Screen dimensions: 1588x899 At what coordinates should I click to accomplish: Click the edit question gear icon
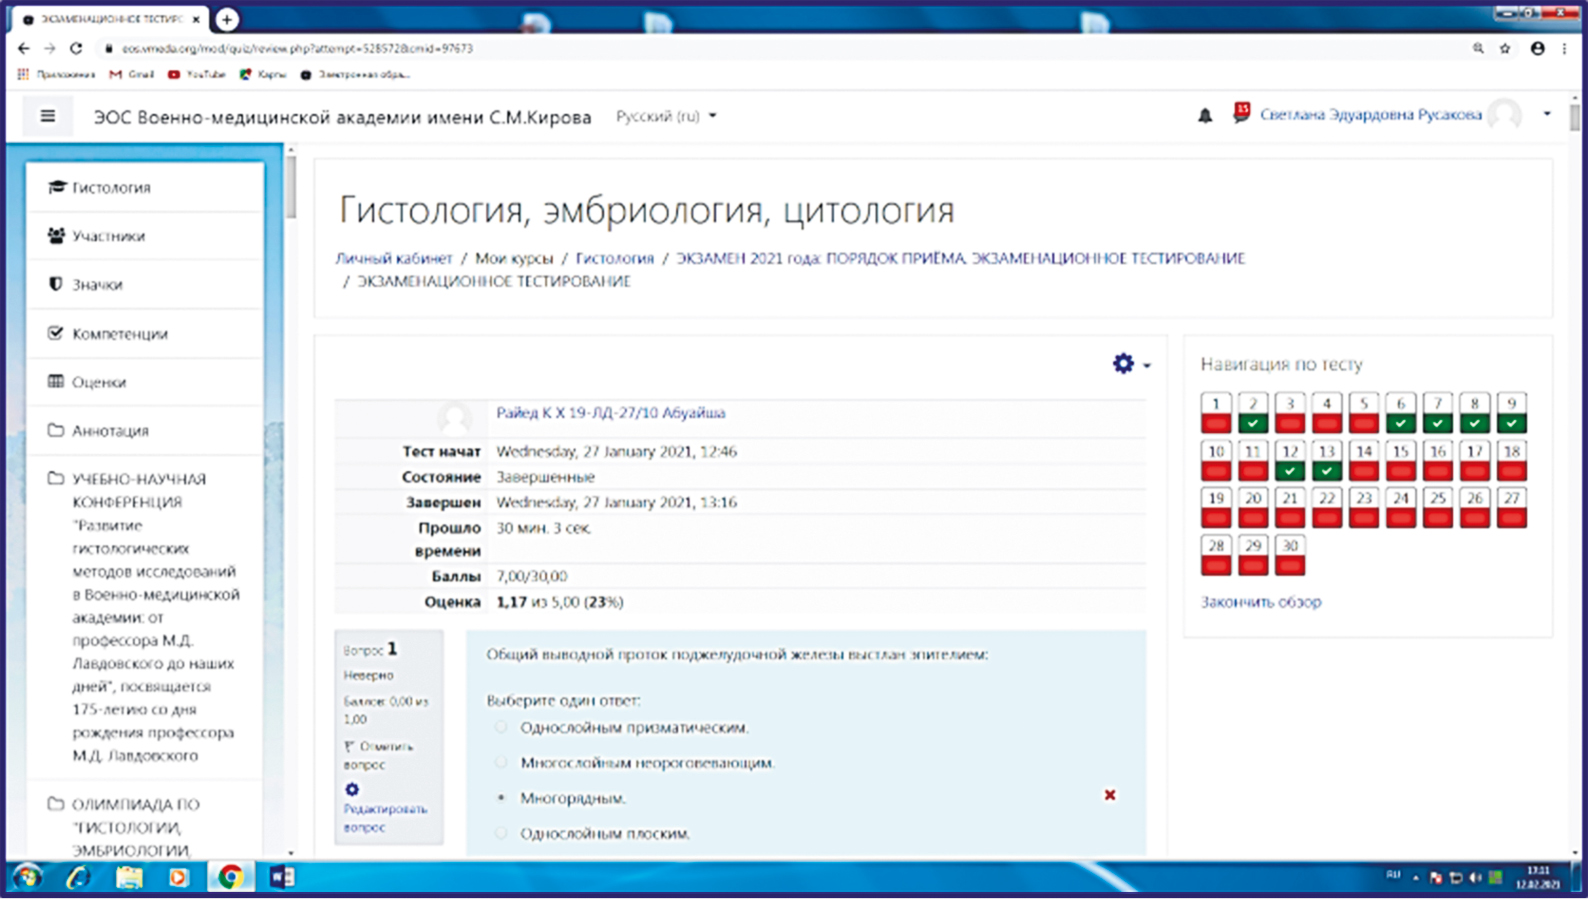click(x=352, y=789)
